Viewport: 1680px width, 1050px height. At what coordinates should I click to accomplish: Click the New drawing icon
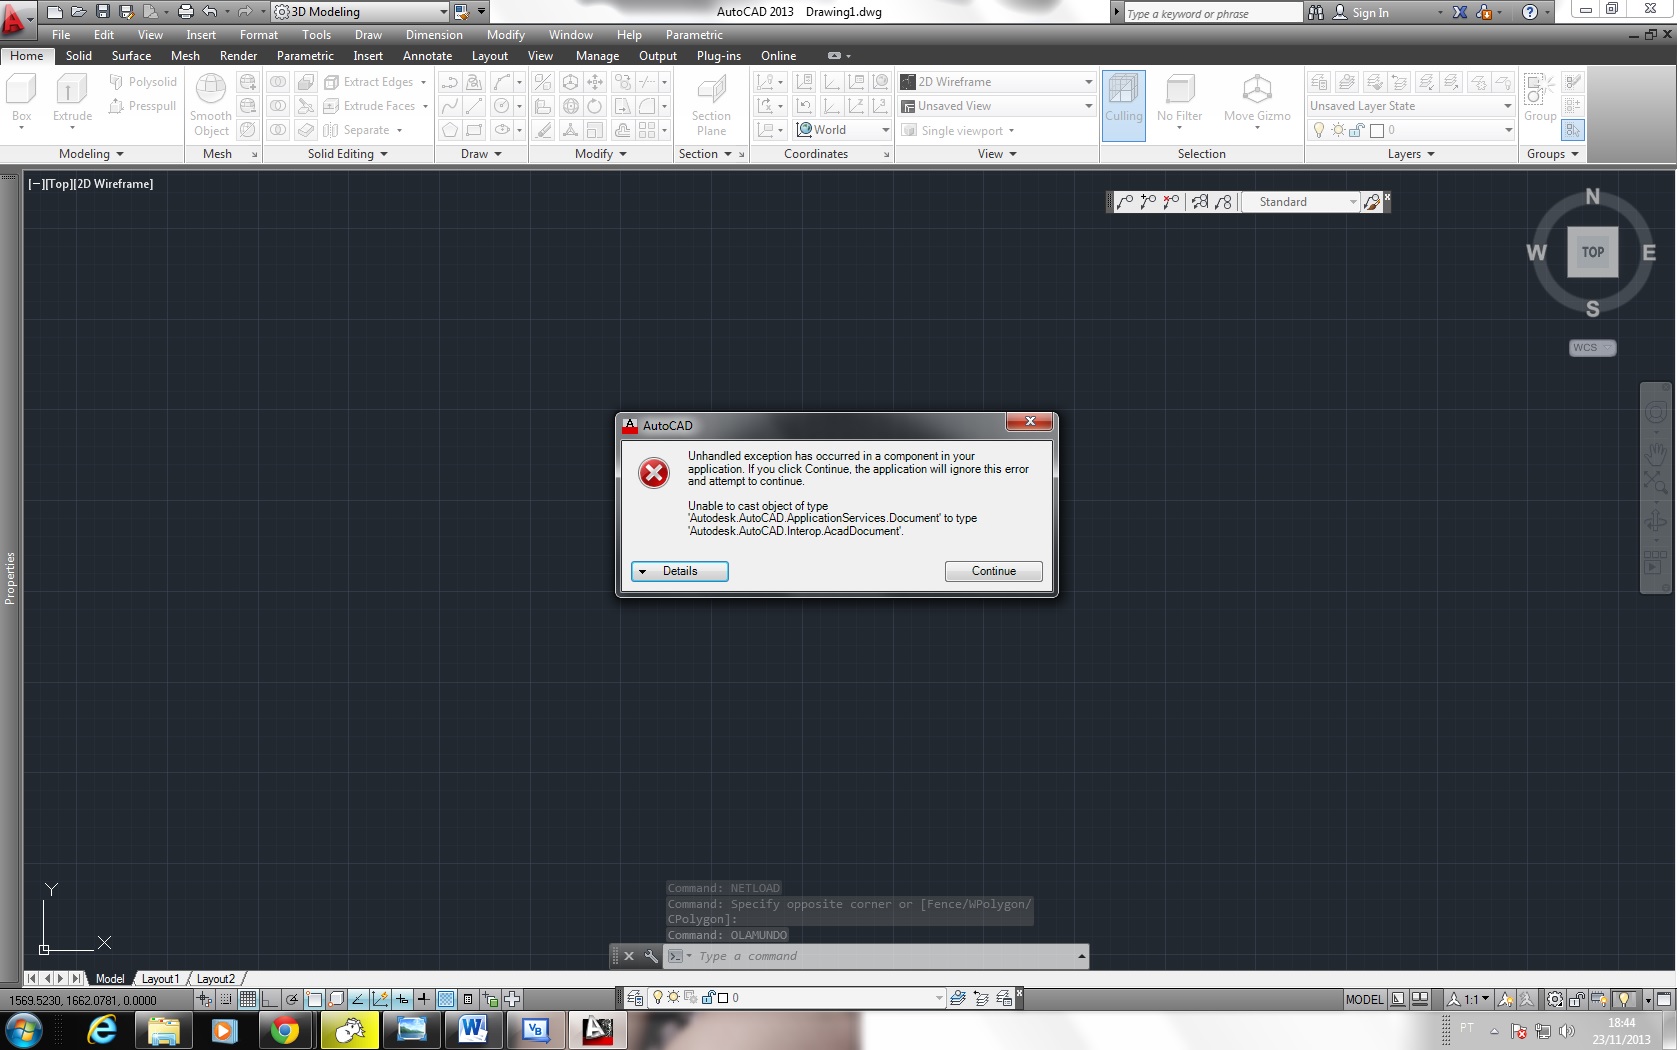[55, 12]
